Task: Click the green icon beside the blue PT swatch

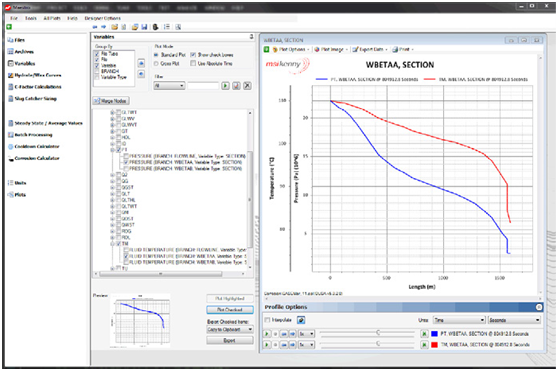Action: 424,334
